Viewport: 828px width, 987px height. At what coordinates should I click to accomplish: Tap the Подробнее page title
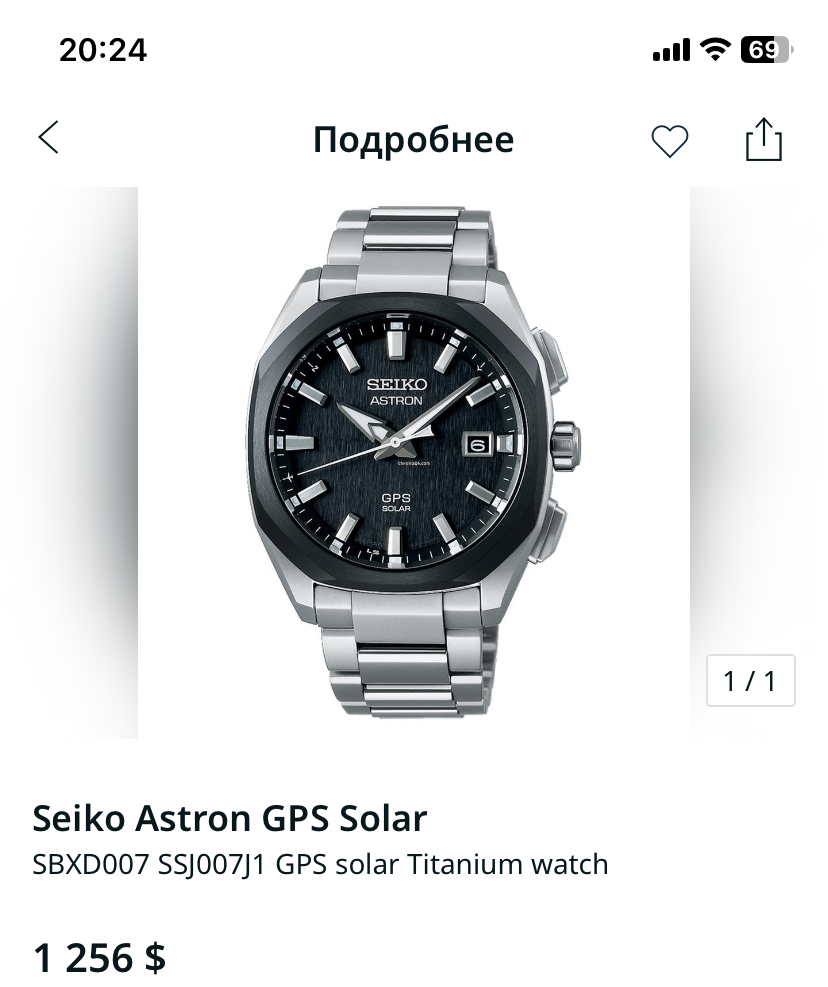(413, 140)
